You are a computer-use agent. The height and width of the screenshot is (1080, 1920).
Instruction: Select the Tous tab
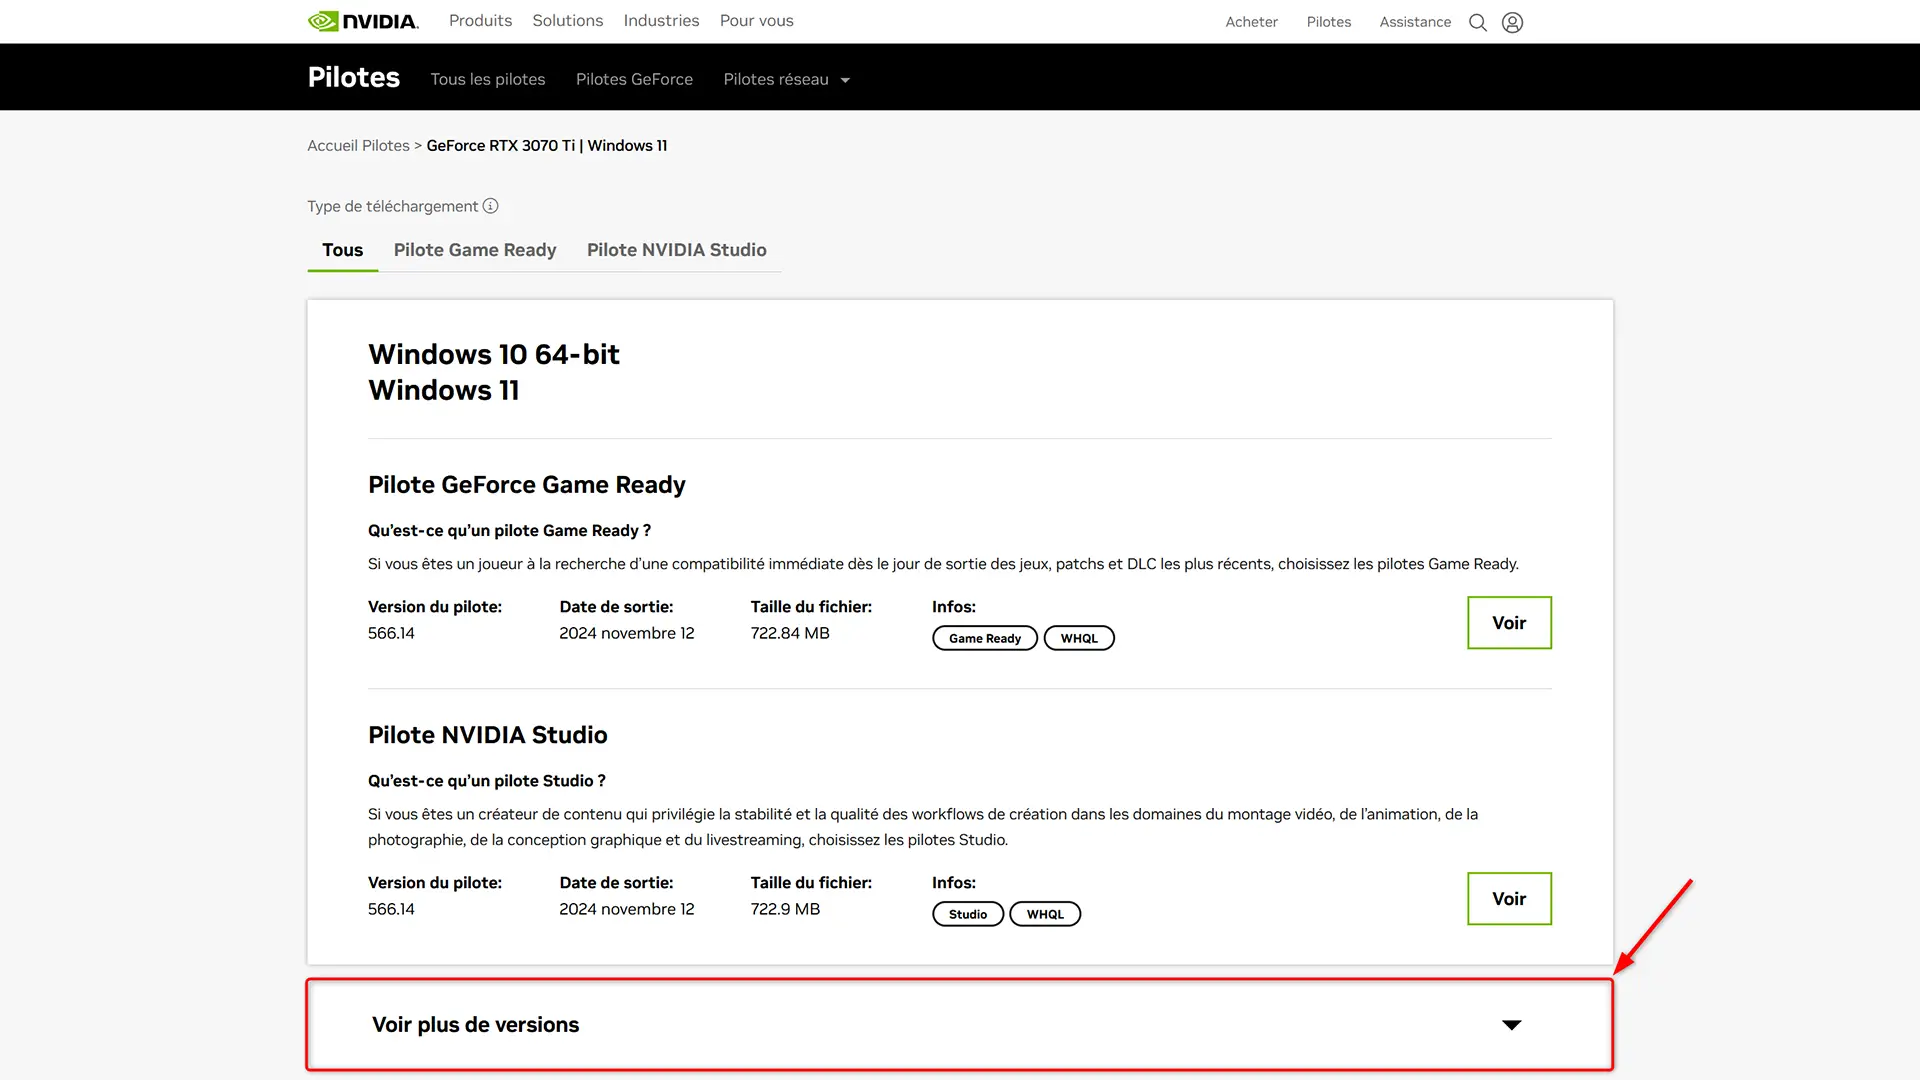(342, 250)
